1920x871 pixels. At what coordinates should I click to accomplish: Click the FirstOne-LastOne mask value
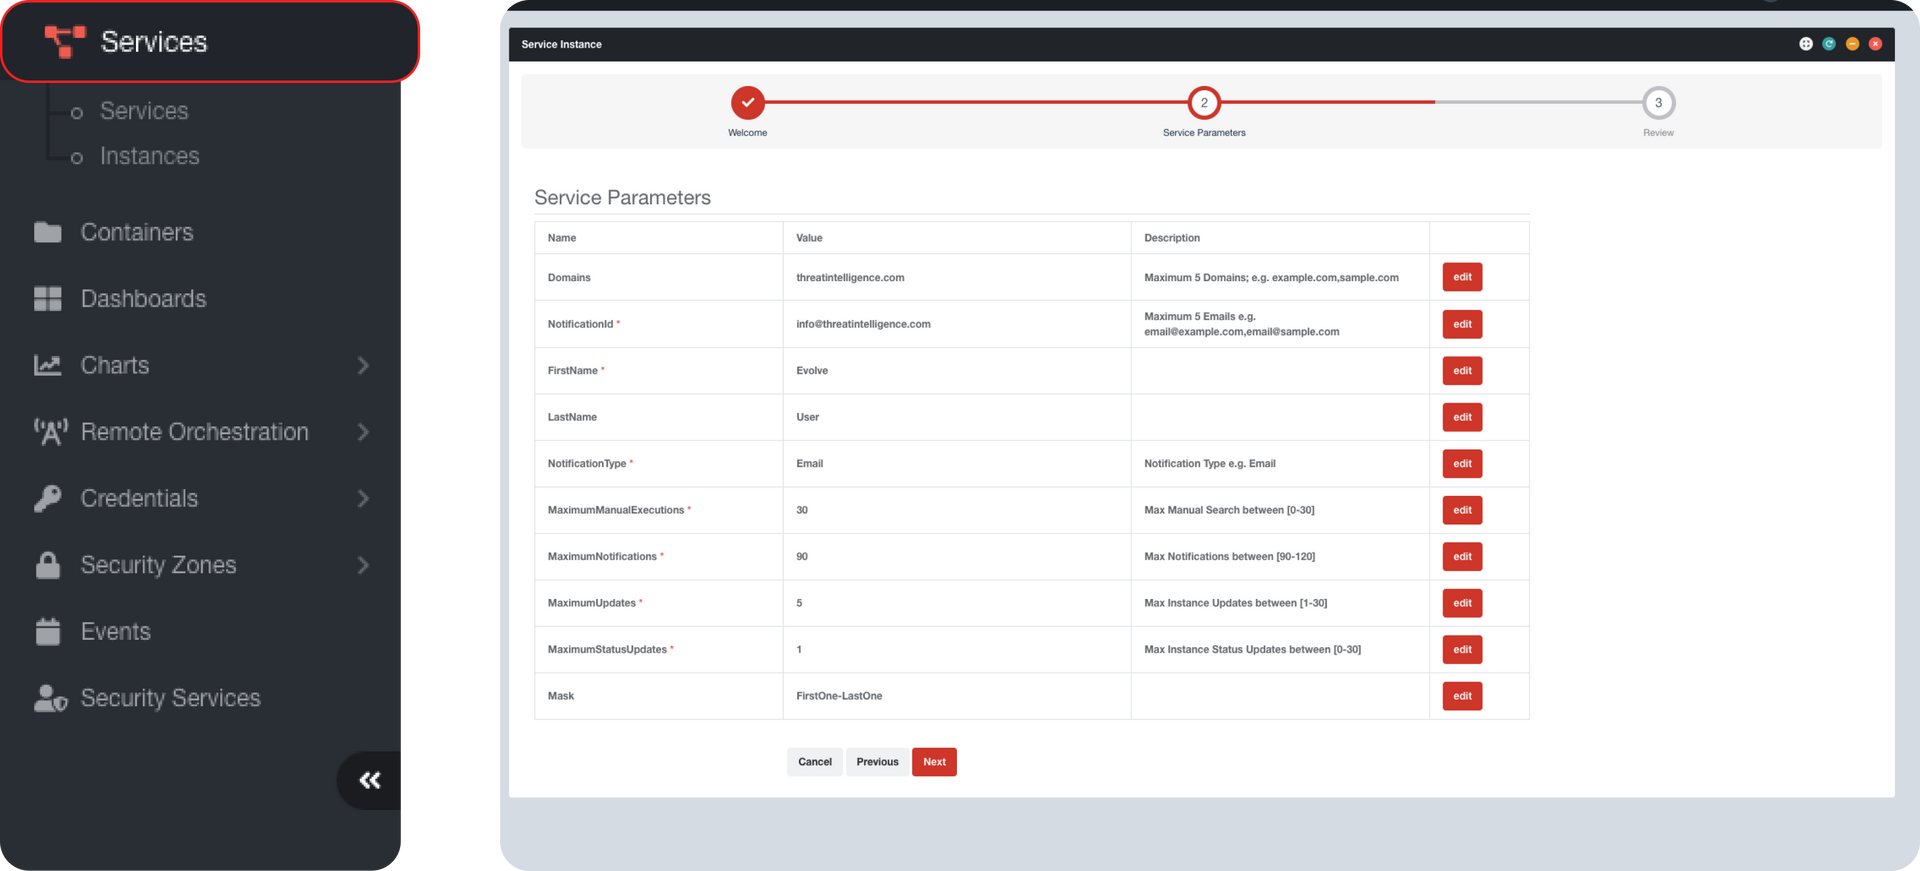[839, 696]
